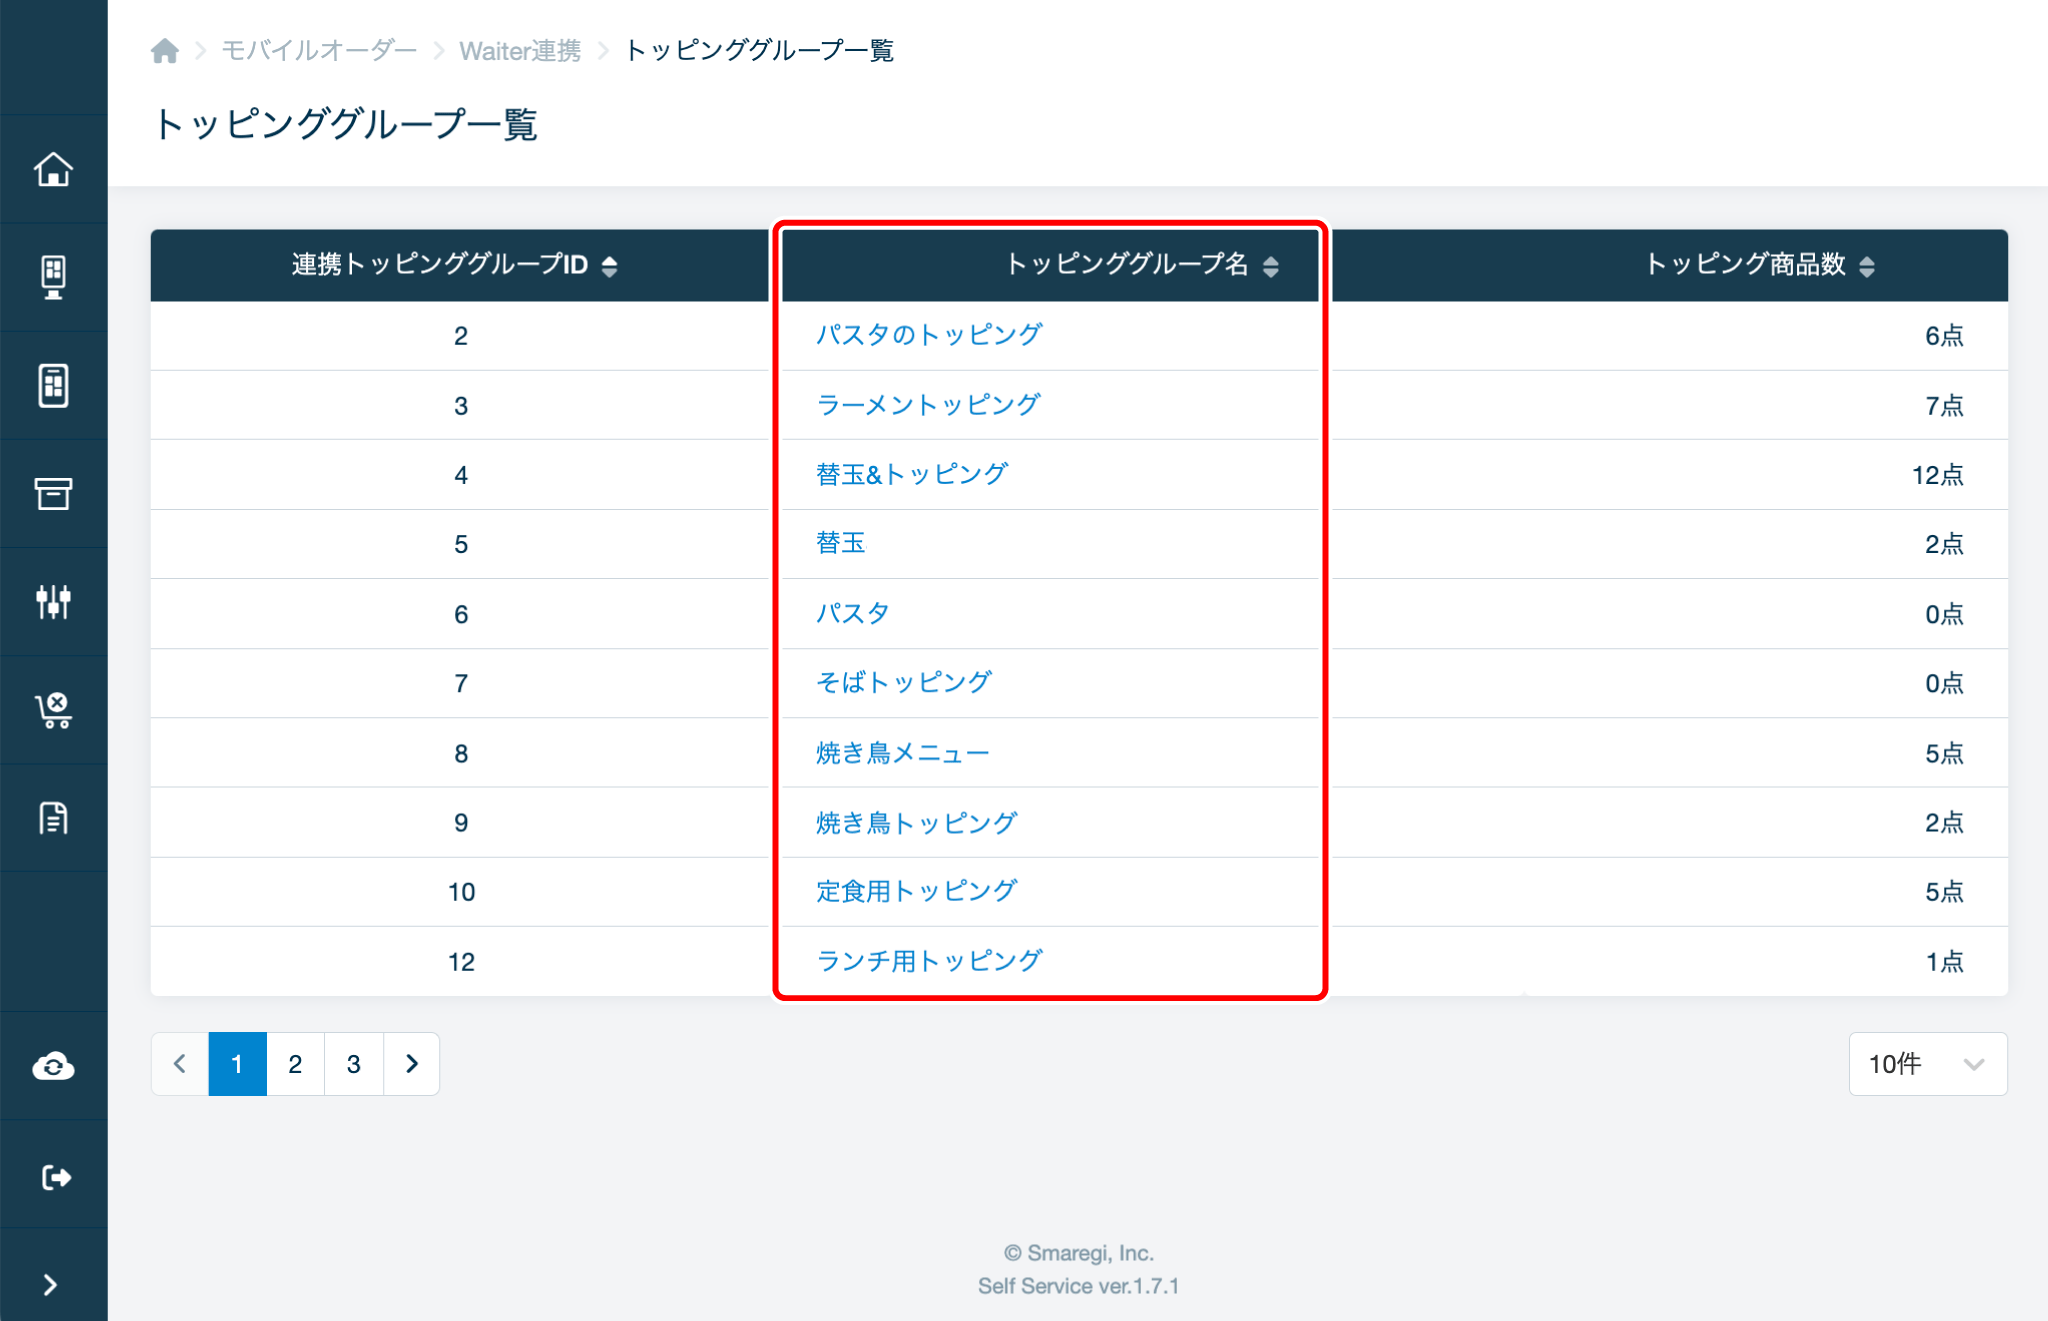Screen dimensions: 2048x1321
Task: Click the cart cancel sidebar icon
Action: coord(53,710)
